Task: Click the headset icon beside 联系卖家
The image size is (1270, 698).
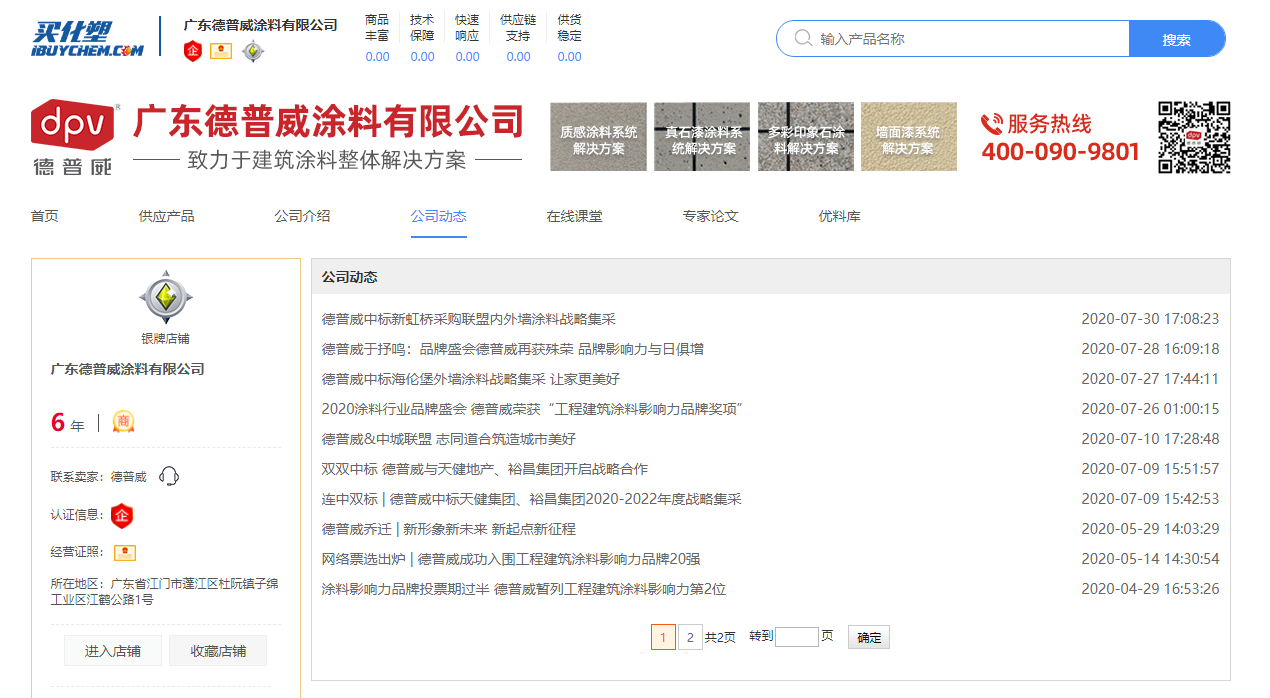Action: point(169,476)
